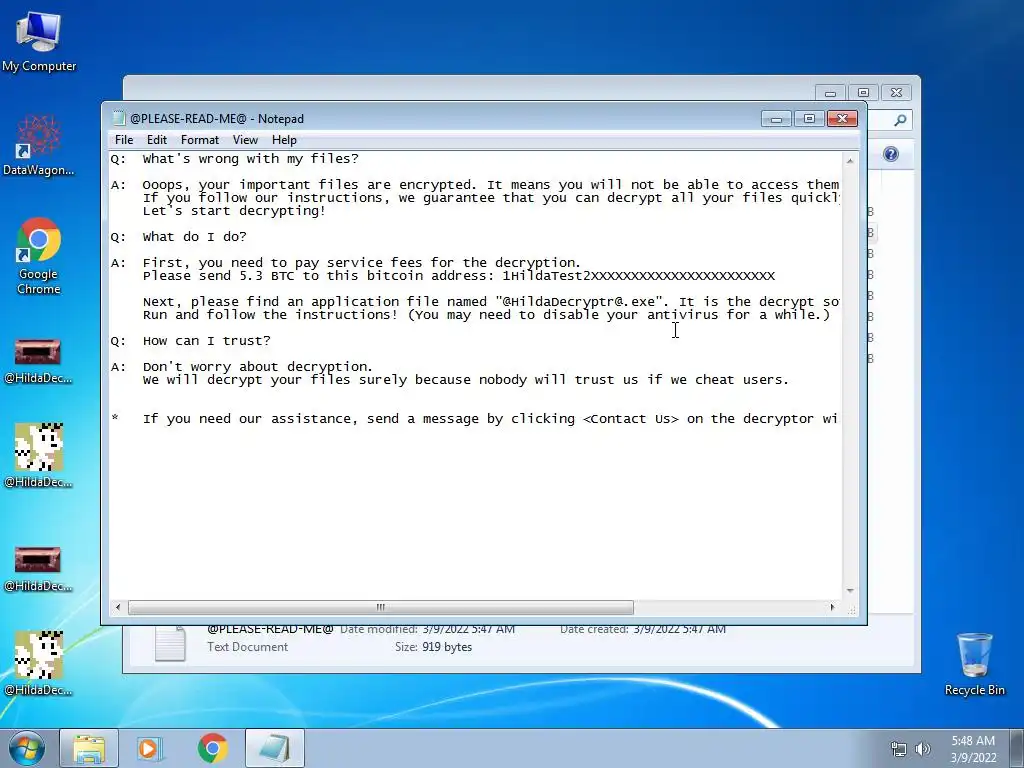Maximize the background Explorer window
The image size is (1024, 768).
(863, 93)
